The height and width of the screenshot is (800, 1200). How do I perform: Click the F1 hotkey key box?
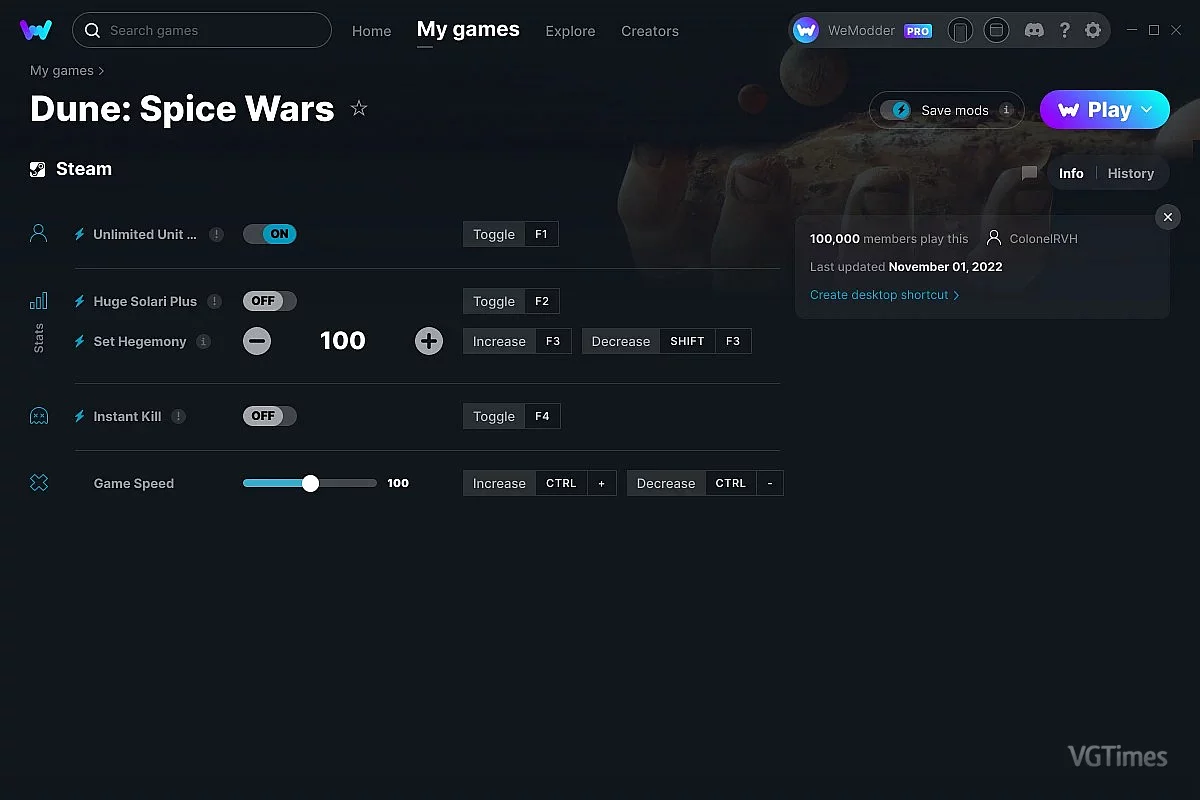point(541,234)
